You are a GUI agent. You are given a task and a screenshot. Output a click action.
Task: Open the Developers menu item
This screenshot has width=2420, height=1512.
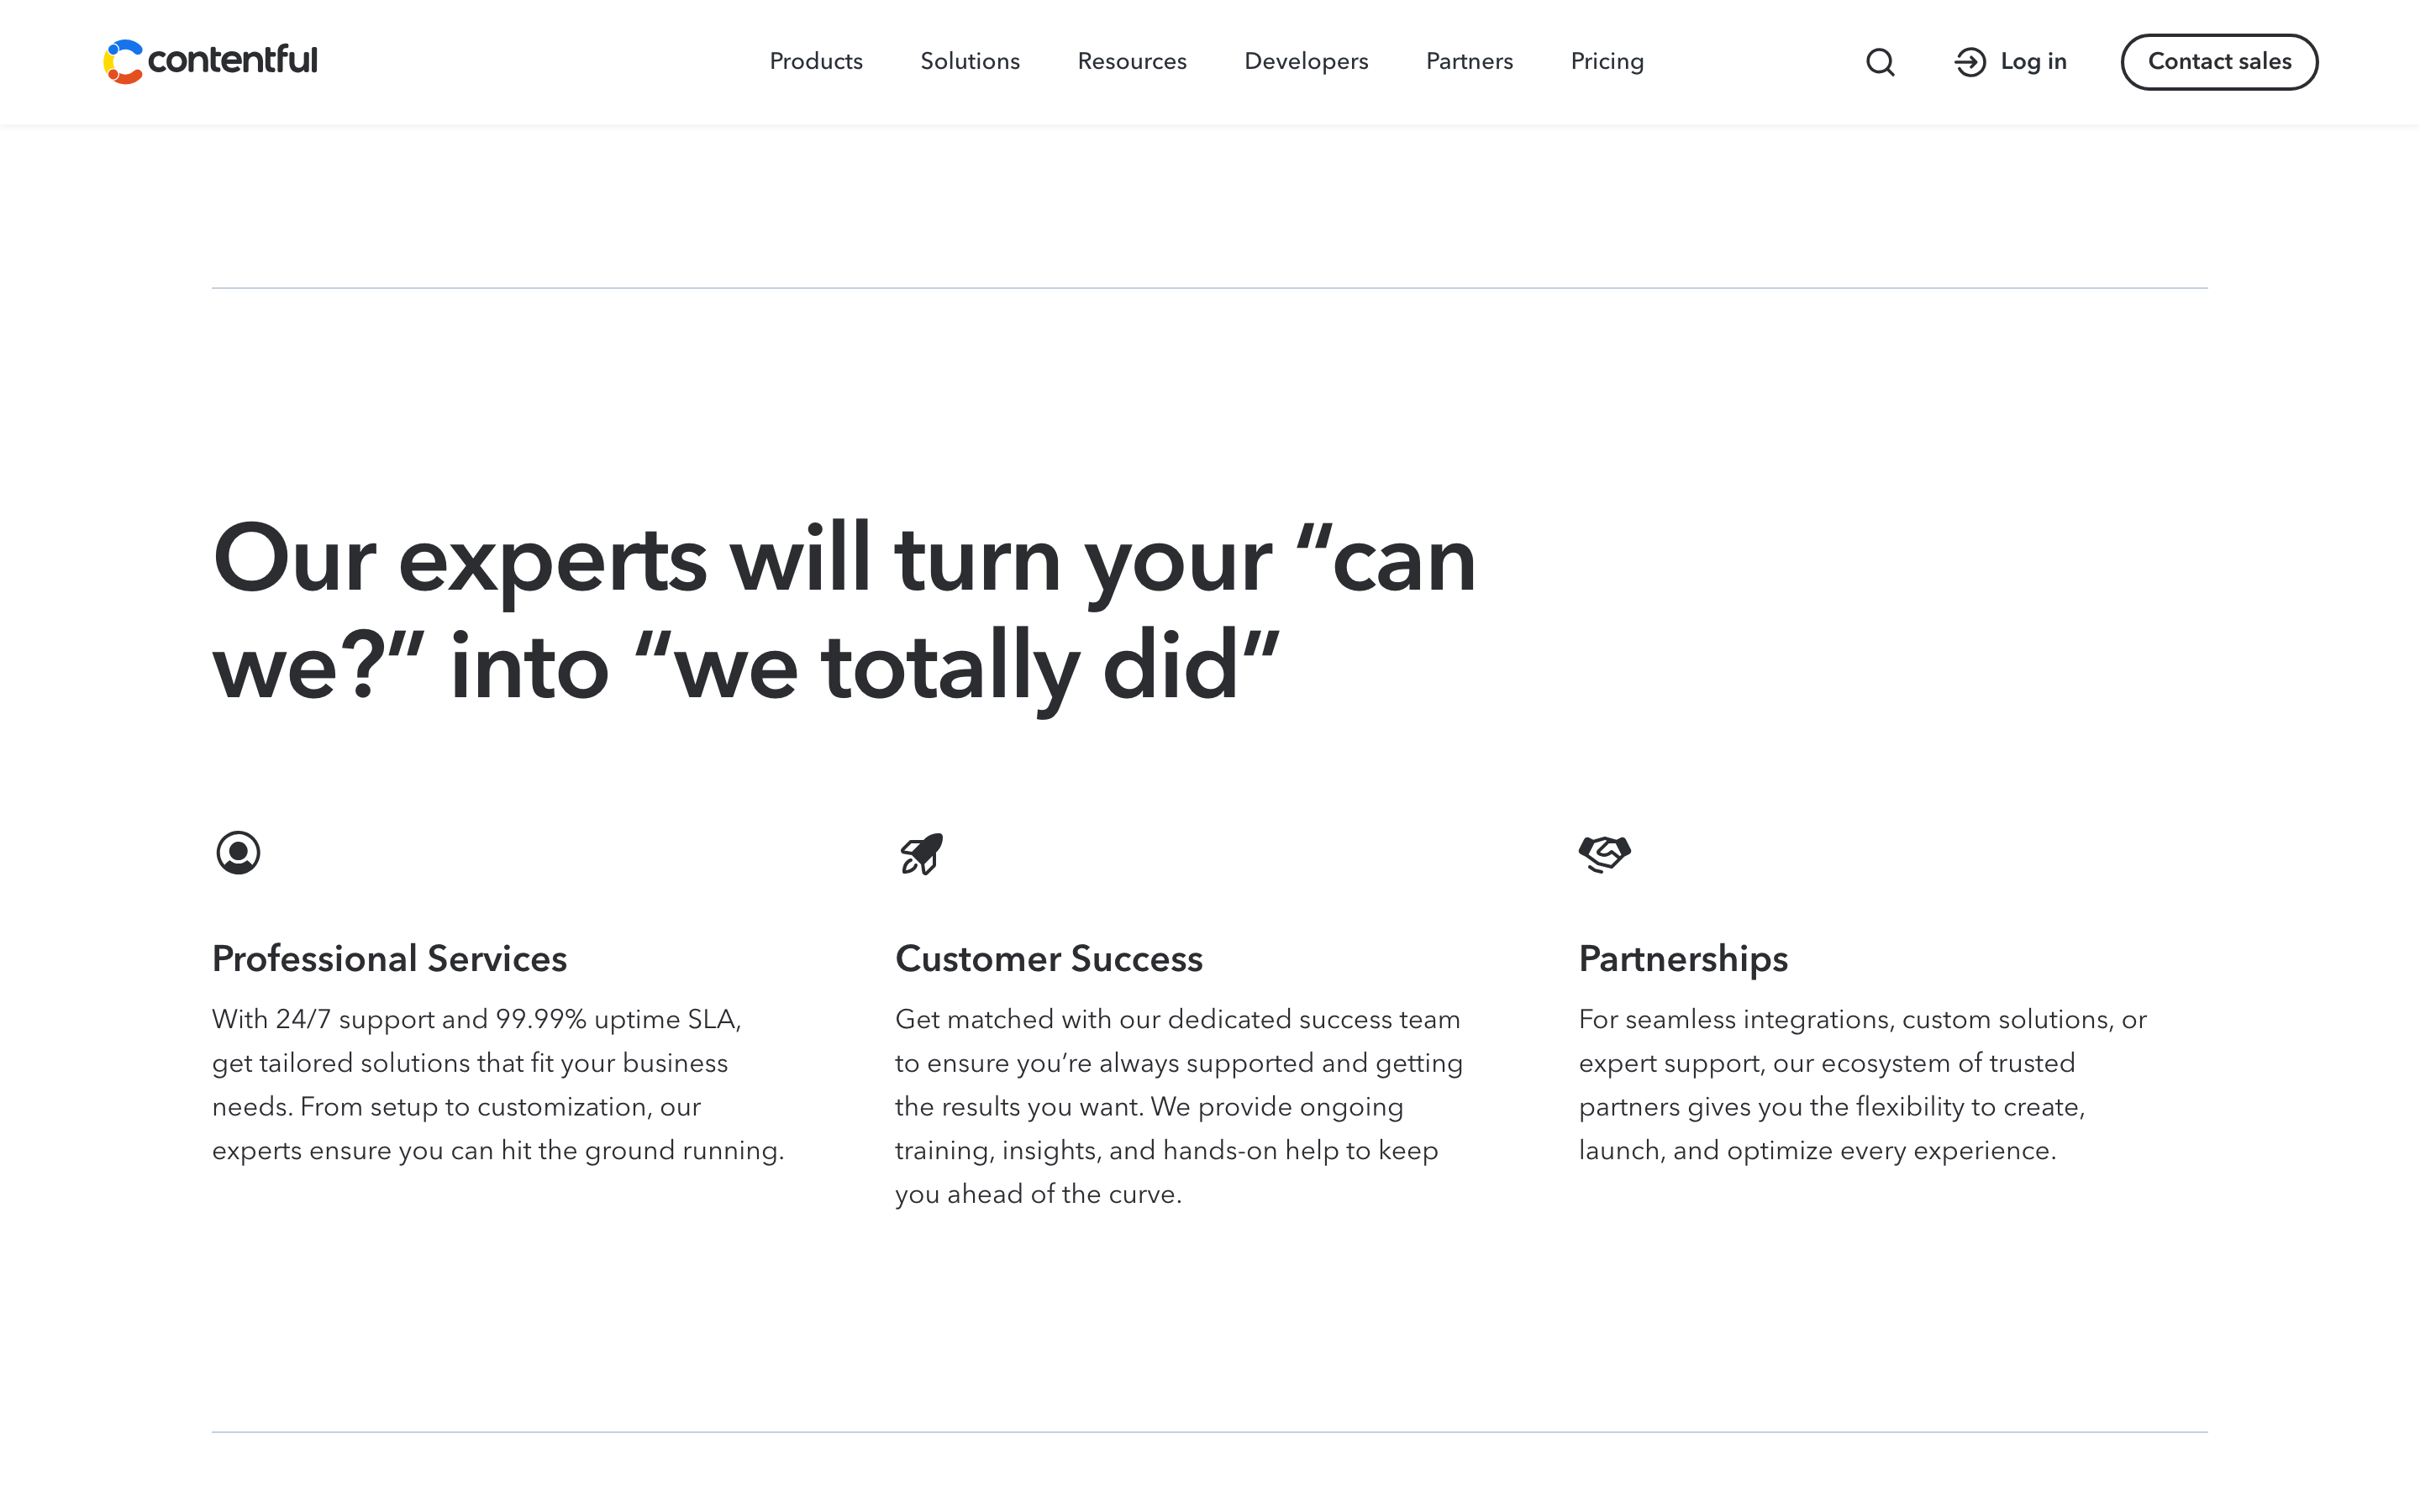(x=1306, y=62)
